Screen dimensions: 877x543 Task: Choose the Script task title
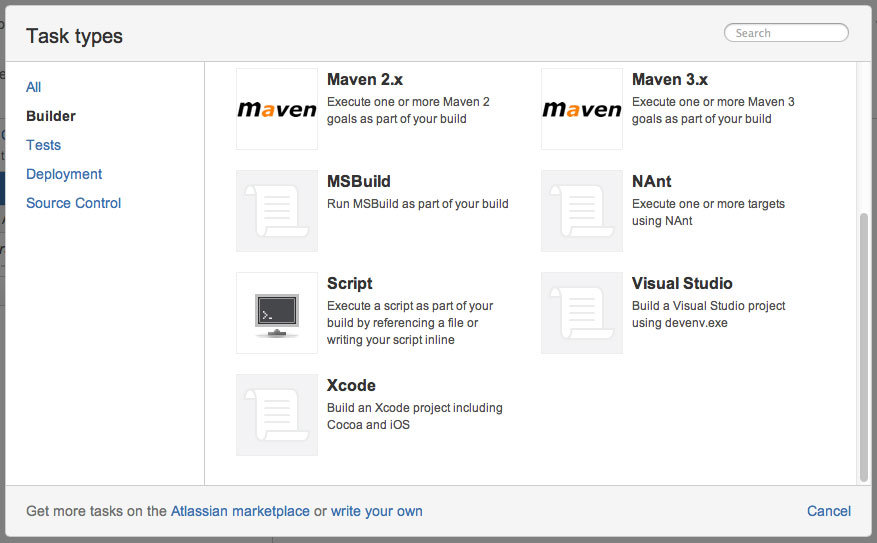tap(350, 284)
